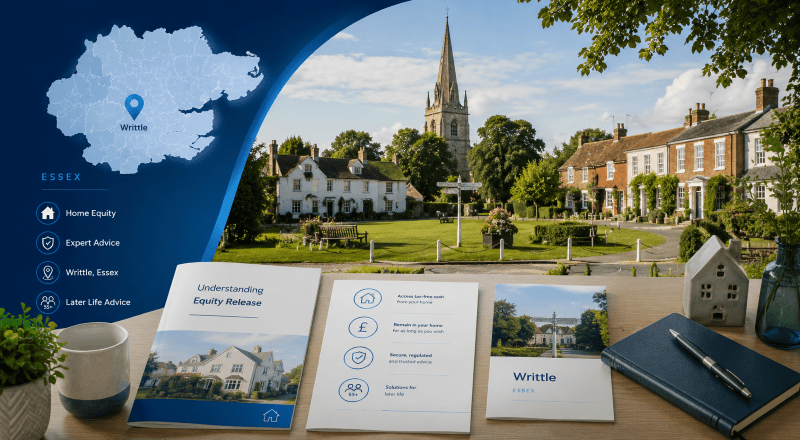Click the 55+ icon beside Solutions for later life
The height and width of the screenshot is (440, 800).
coord(354,389)
